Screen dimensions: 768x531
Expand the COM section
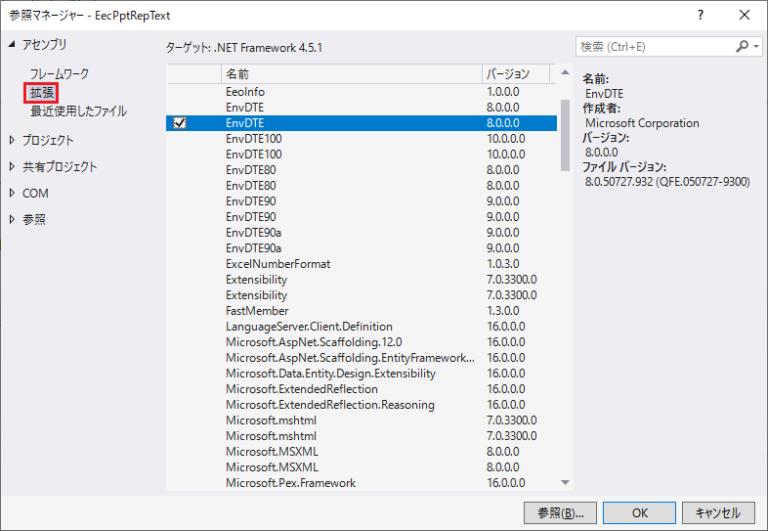[x=12, y=193]
